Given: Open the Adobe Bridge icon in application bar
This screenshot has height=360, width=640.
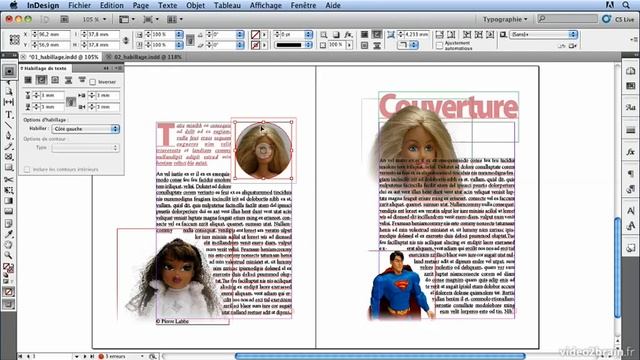Looking at the screenshot, I should 64,19.
